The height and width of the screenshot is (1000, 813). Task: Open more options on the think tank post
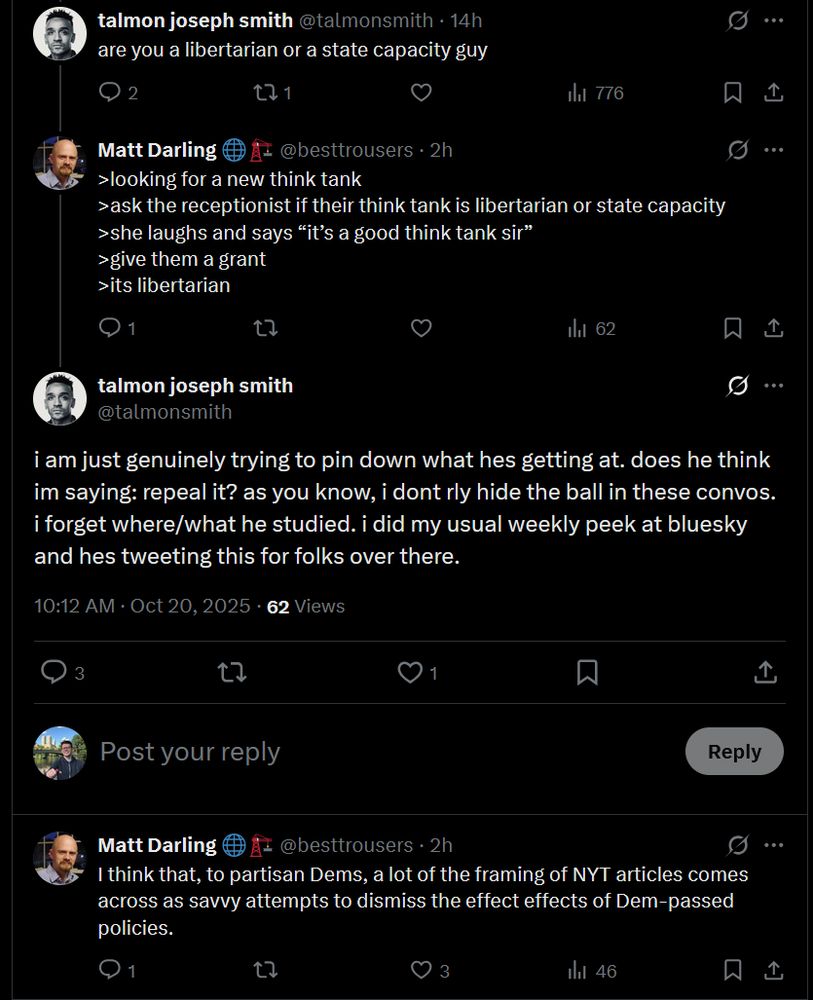[773, 150]
